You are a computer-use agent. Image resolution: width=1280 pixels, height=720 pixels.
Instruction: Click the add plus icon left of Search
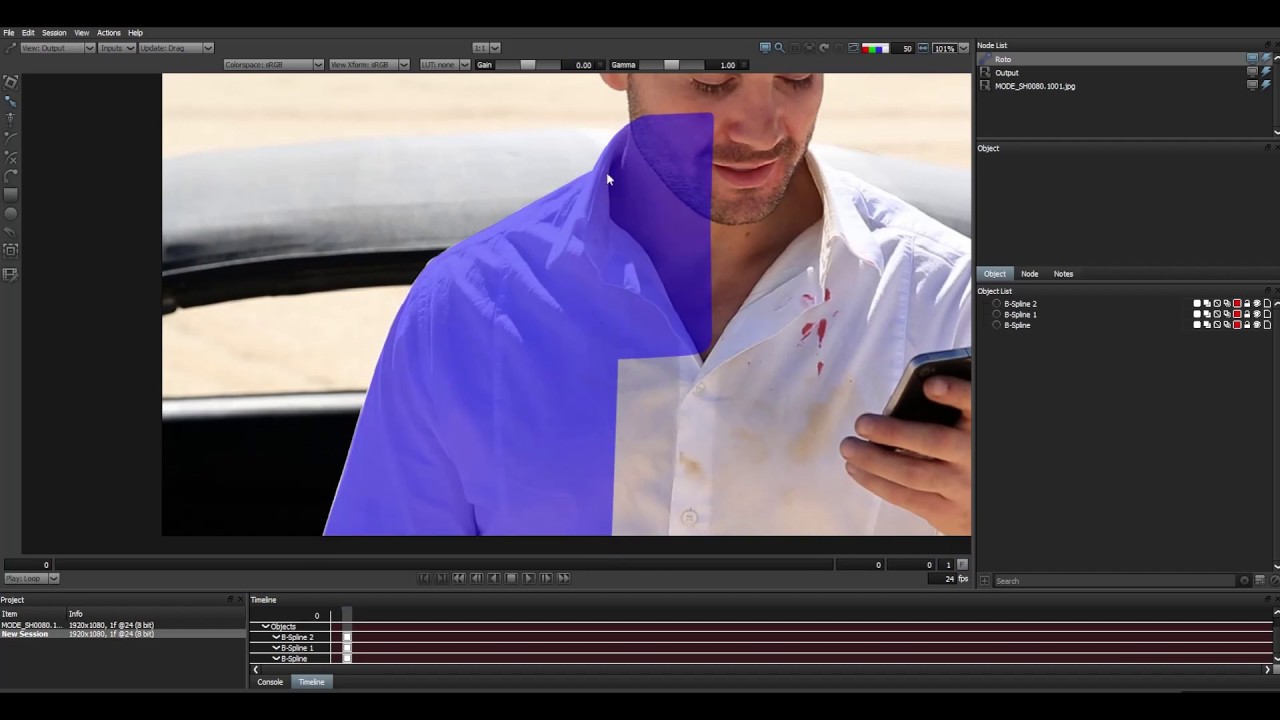tap(985, 580)
